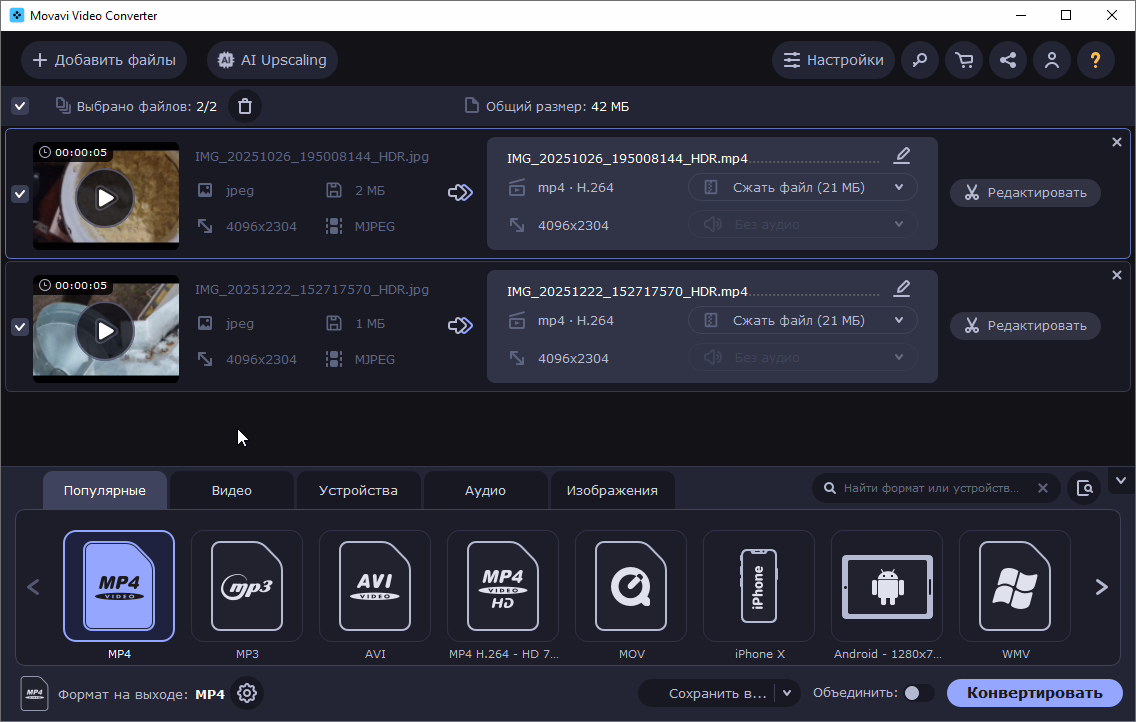1136x722 pixels.
Task: Switch to the Популярные tab
Action: click(x=104, y=490)
